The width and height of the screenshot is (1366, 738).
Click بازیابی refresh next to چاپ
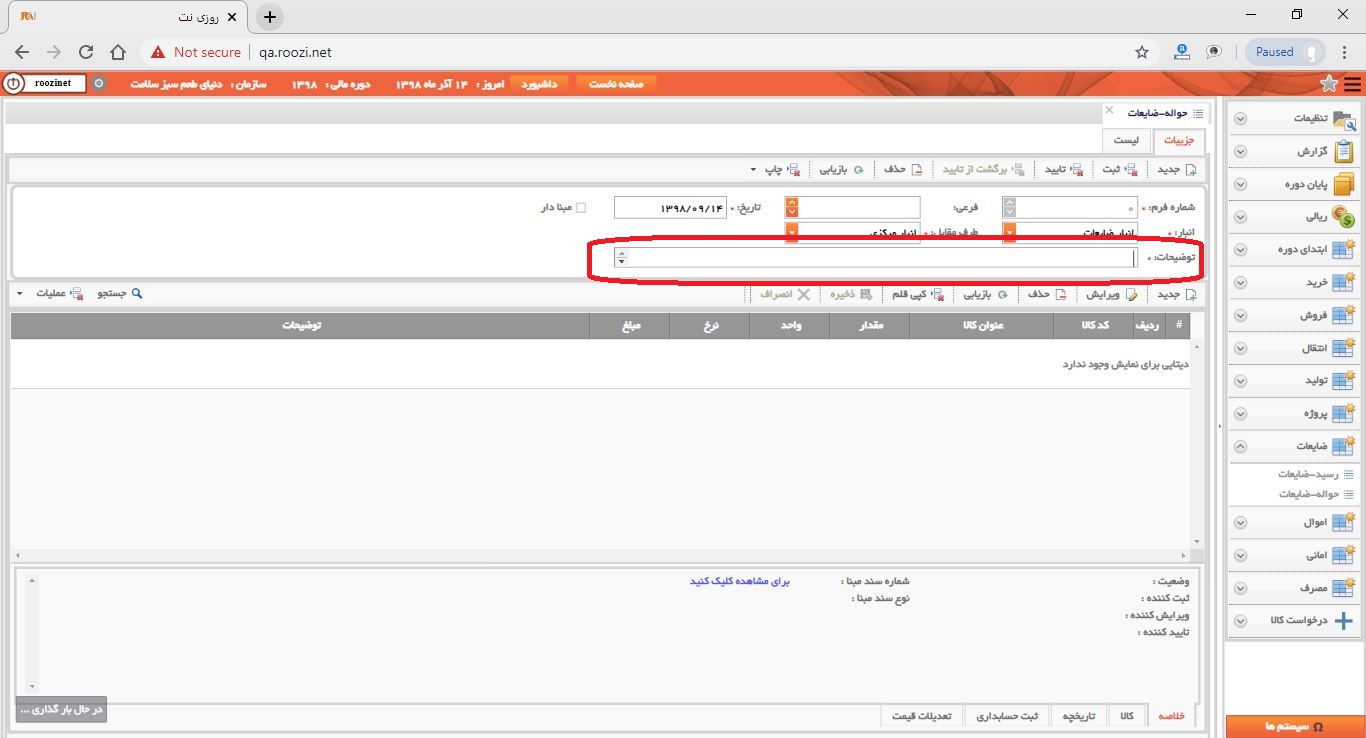(x=842, y=170)
